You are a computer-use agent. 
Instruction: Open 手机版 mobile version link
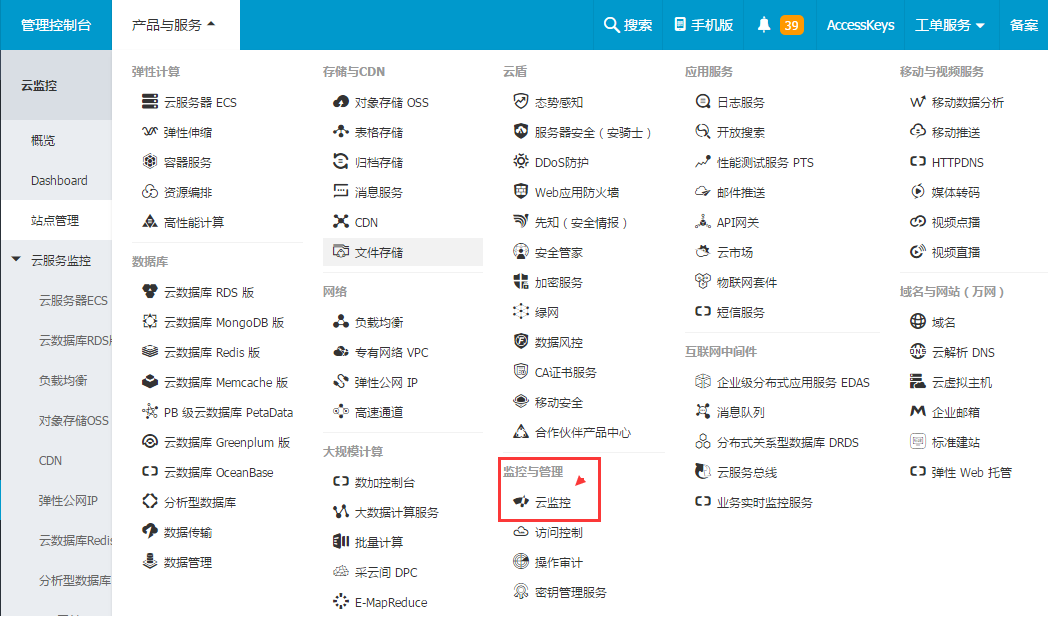click(x=704, y=25)
